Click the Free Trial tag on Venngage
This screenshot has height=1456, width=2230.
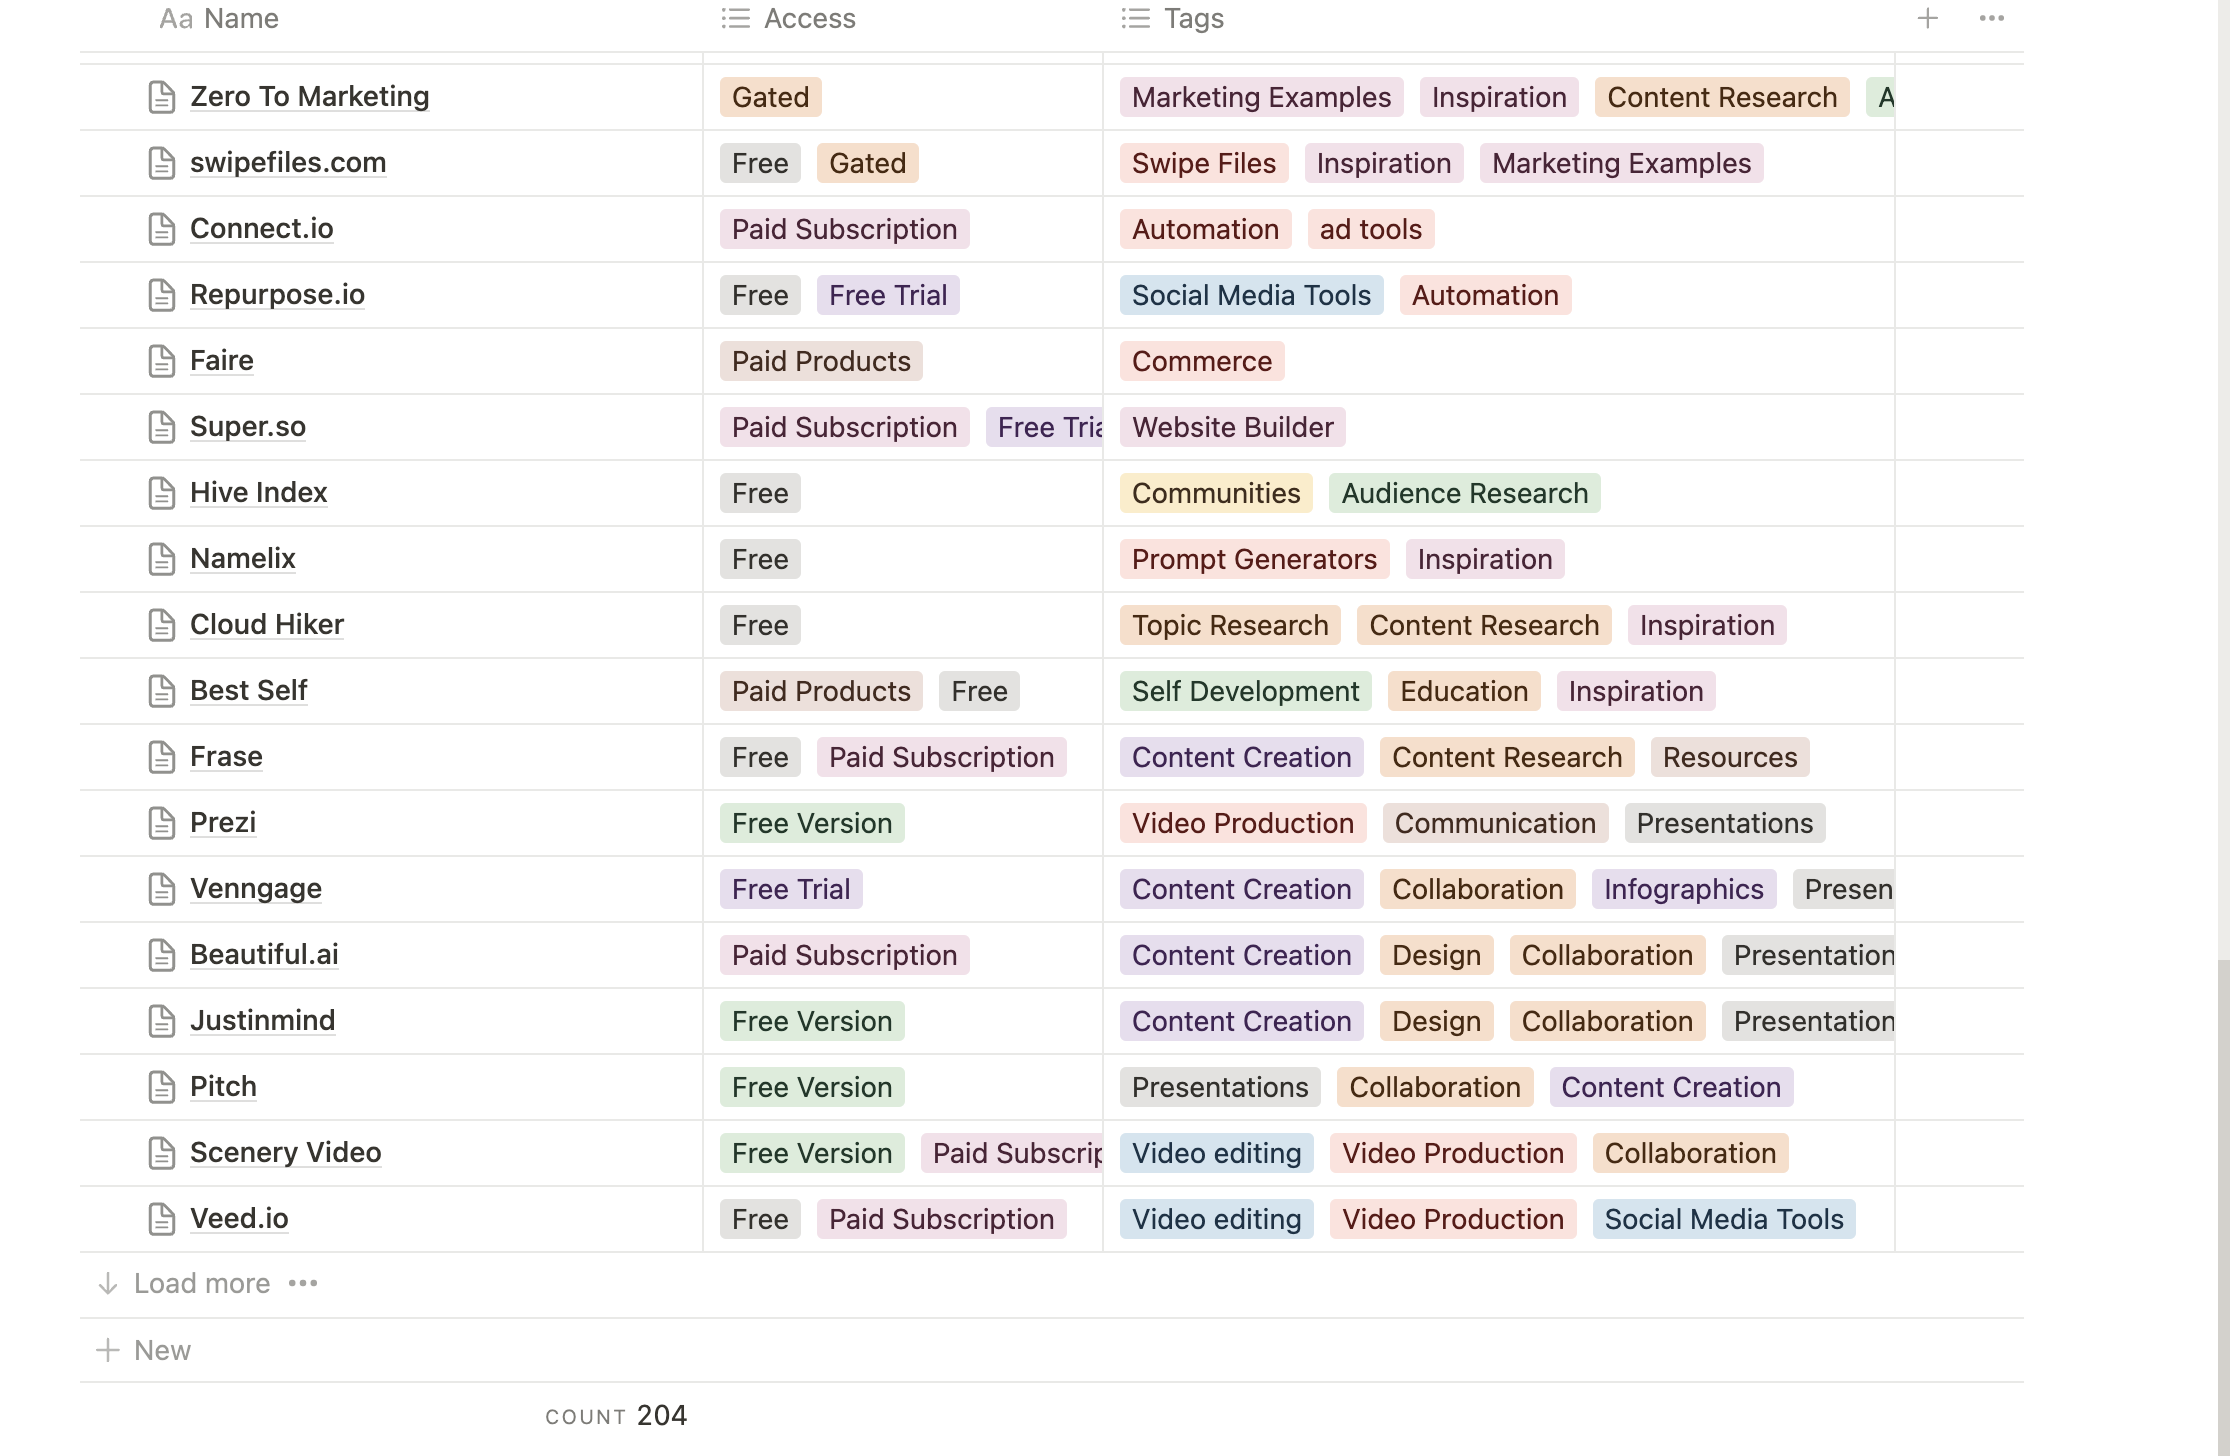(x=790, y=889)
